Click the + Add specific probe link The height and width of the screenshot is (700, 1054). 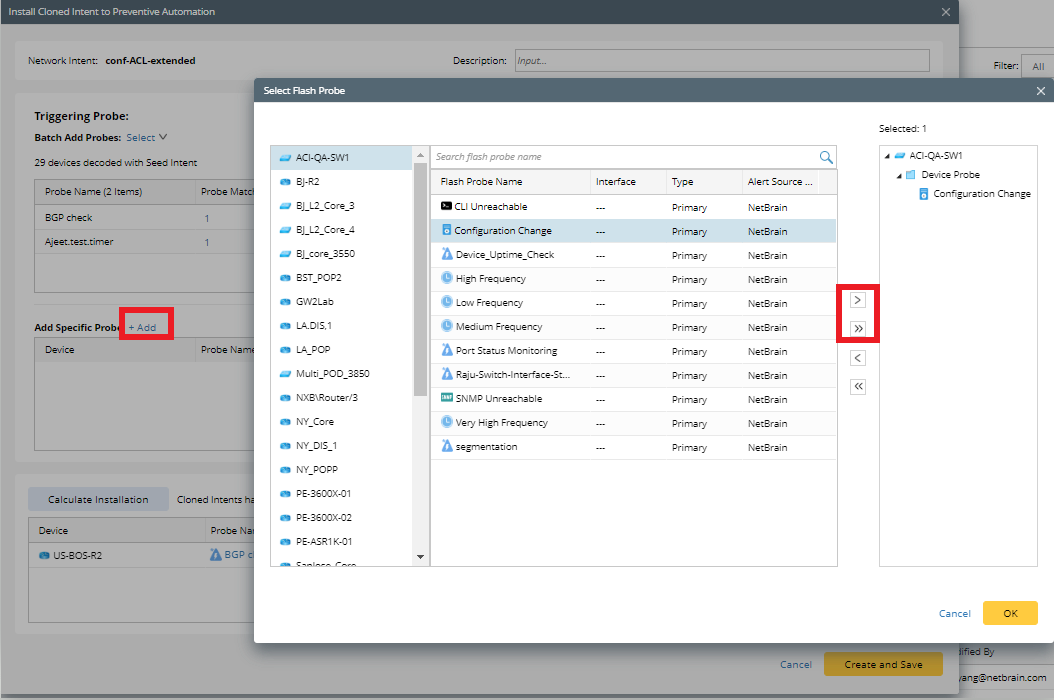tap(143, 327)
